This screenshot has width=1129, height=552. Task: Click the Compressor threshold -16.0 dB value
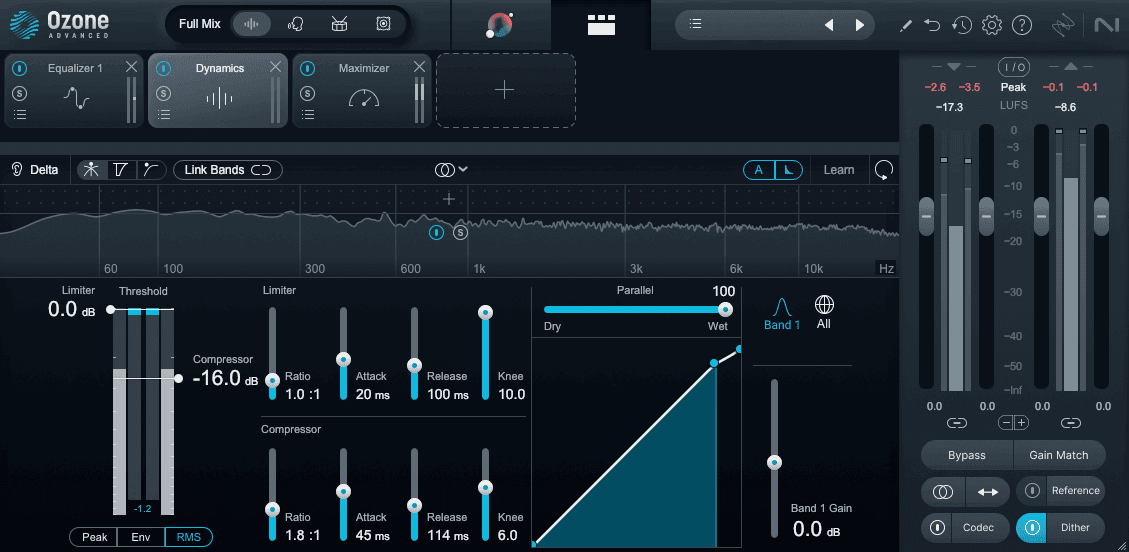225,379
